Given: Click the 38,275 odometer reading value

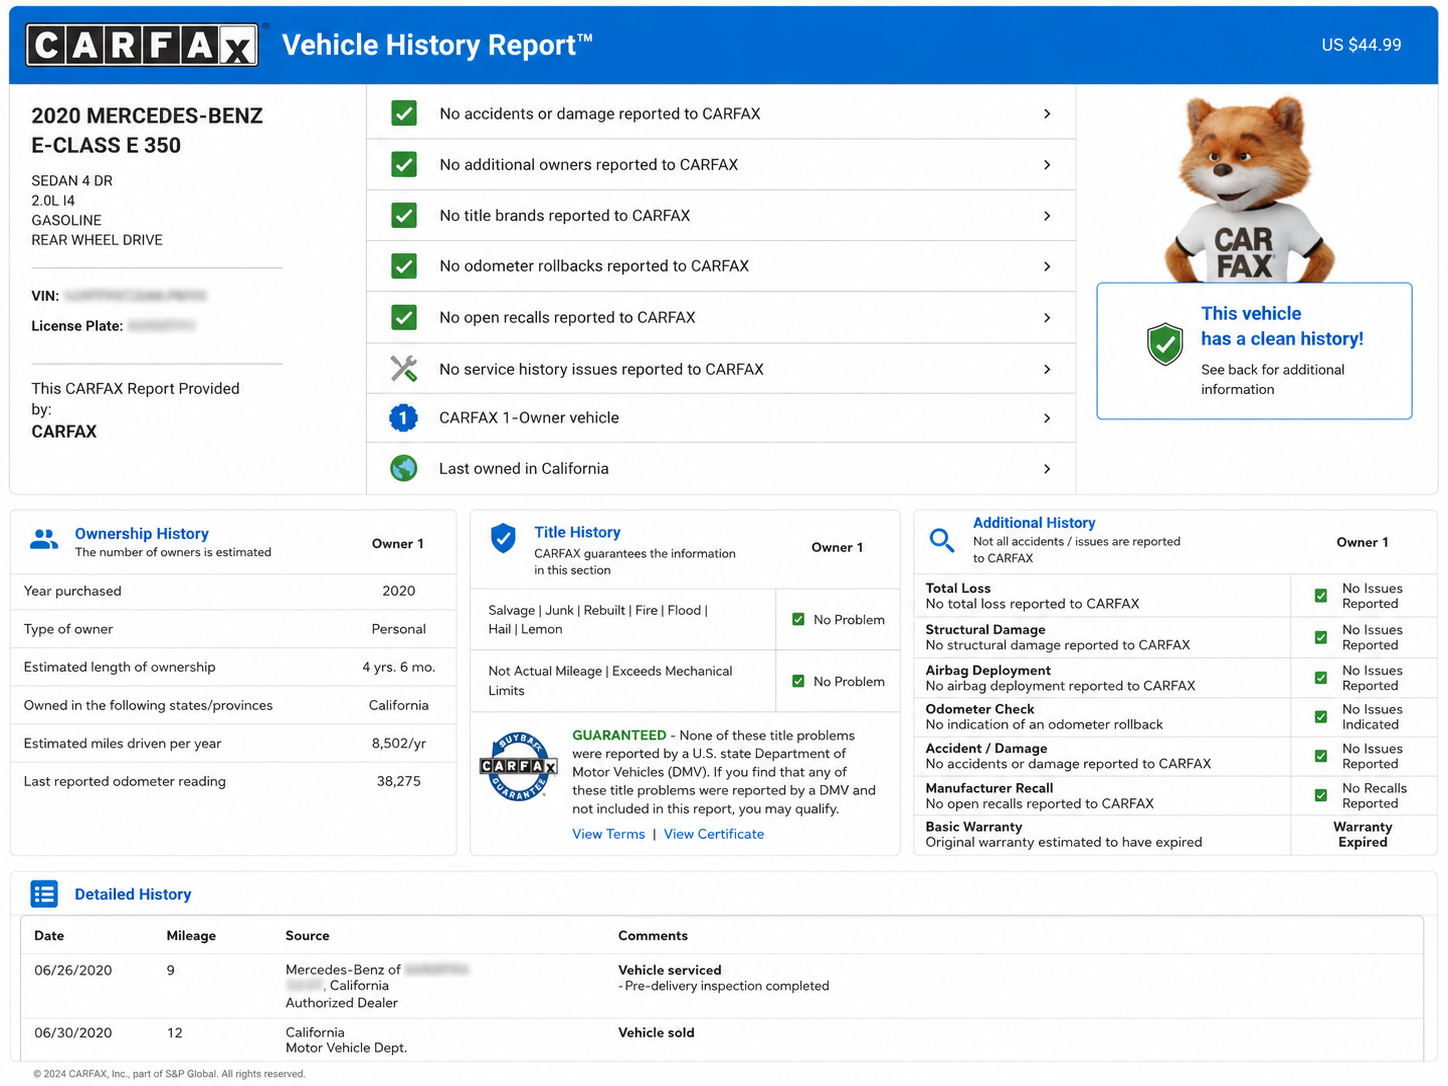Looking at the screenshot, I should (399, 781).
